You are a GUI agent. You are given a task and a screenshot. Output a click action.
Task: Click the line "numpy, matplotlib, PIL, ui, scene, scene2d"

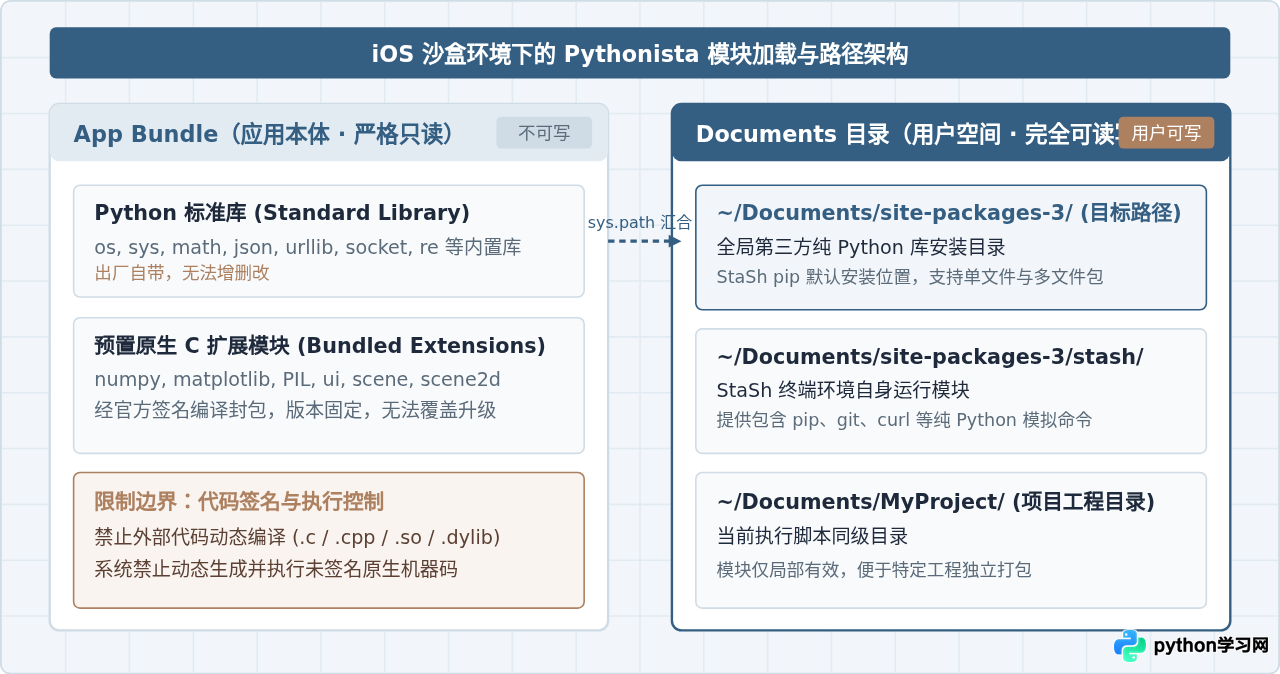[297, 380]
